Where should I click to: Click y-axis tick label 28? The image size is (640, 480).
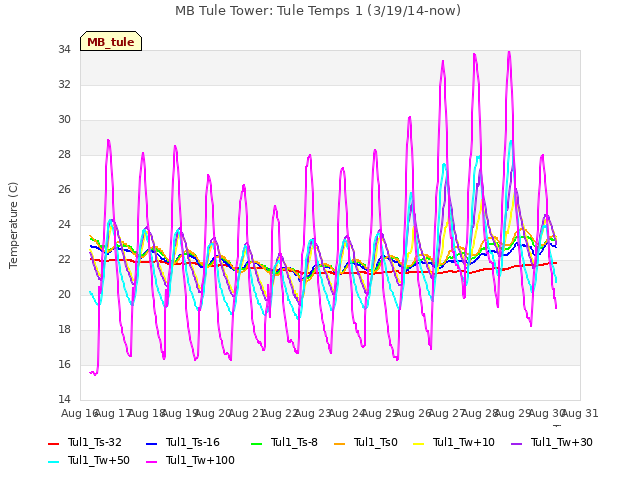pos(64,155)
